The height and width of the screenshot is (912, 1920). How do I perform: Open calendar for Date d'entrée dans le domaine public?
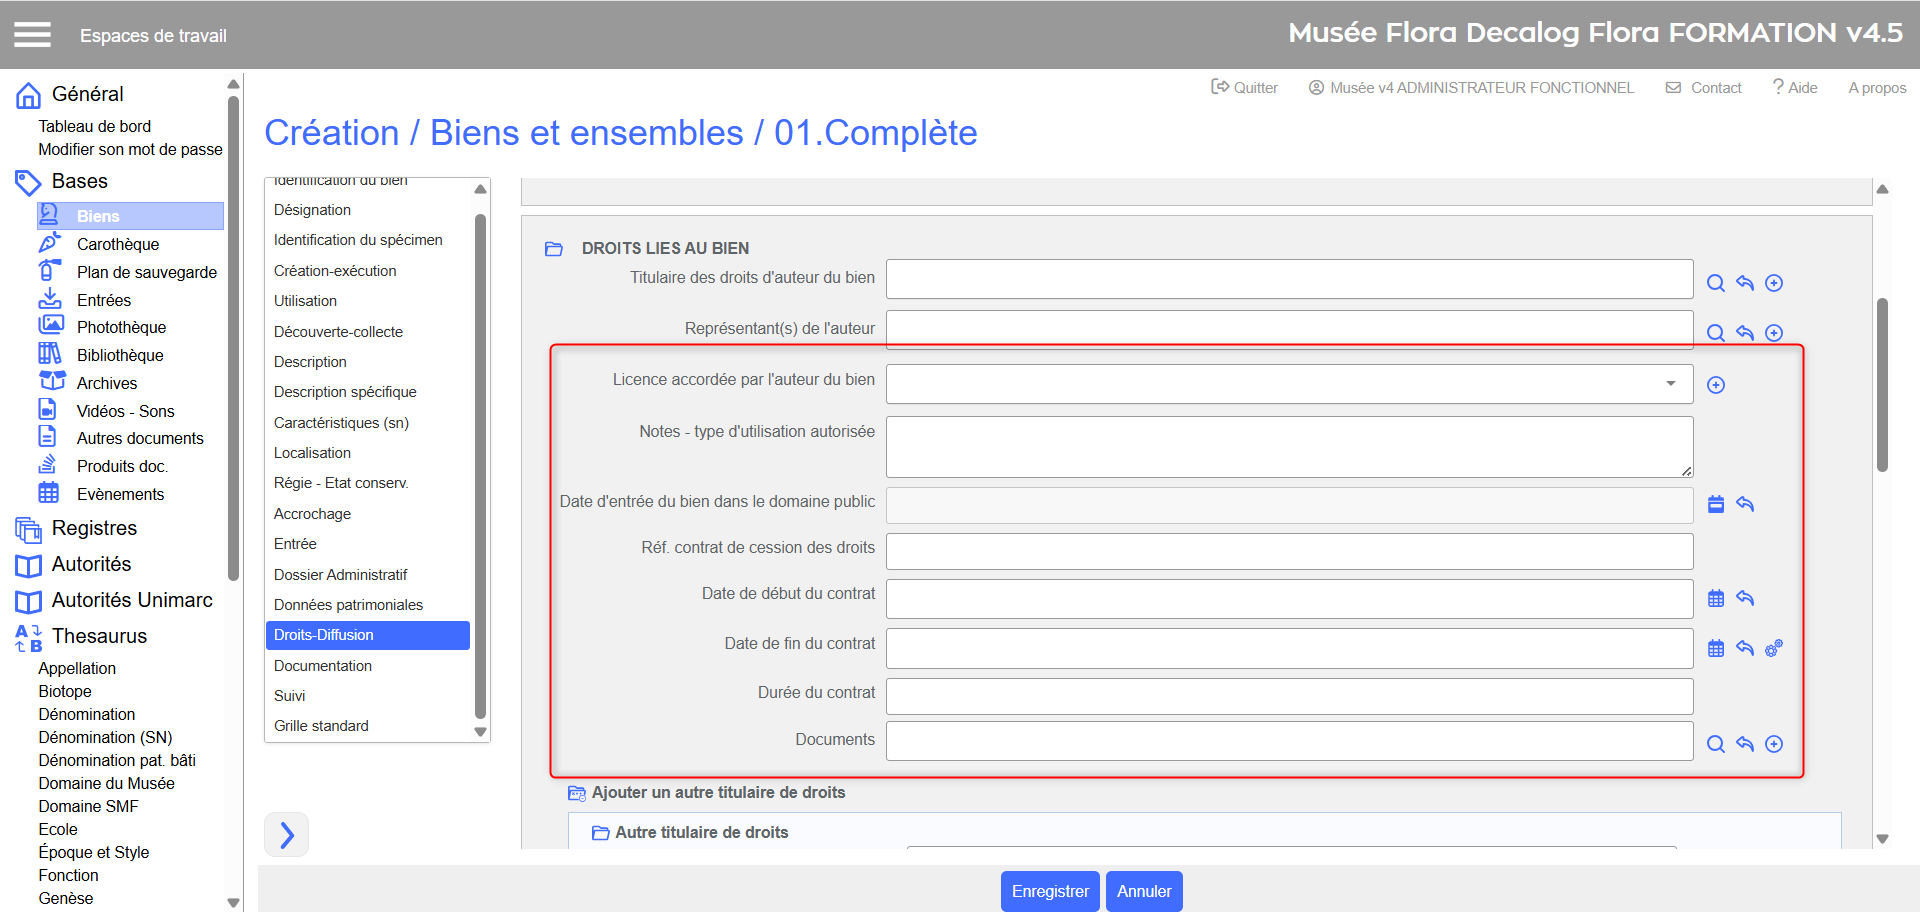tap(1715, 504)
